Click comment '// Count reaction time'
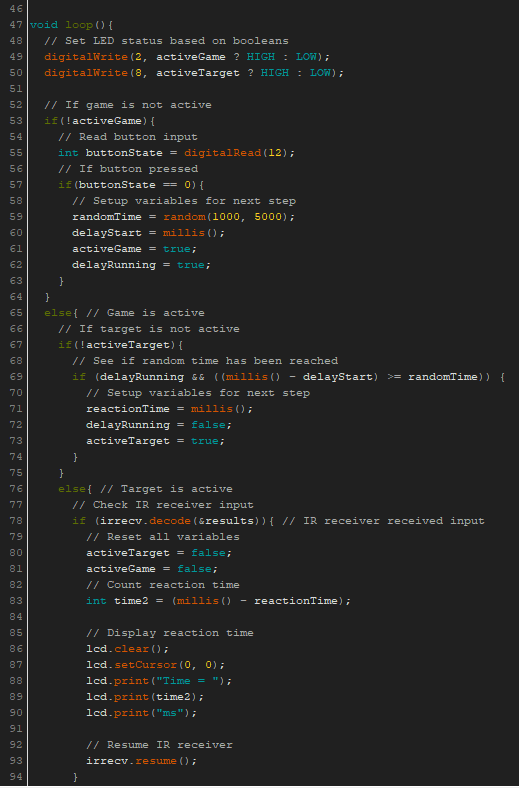The width and height of the screenshot is (519, 788). [163, 585]
